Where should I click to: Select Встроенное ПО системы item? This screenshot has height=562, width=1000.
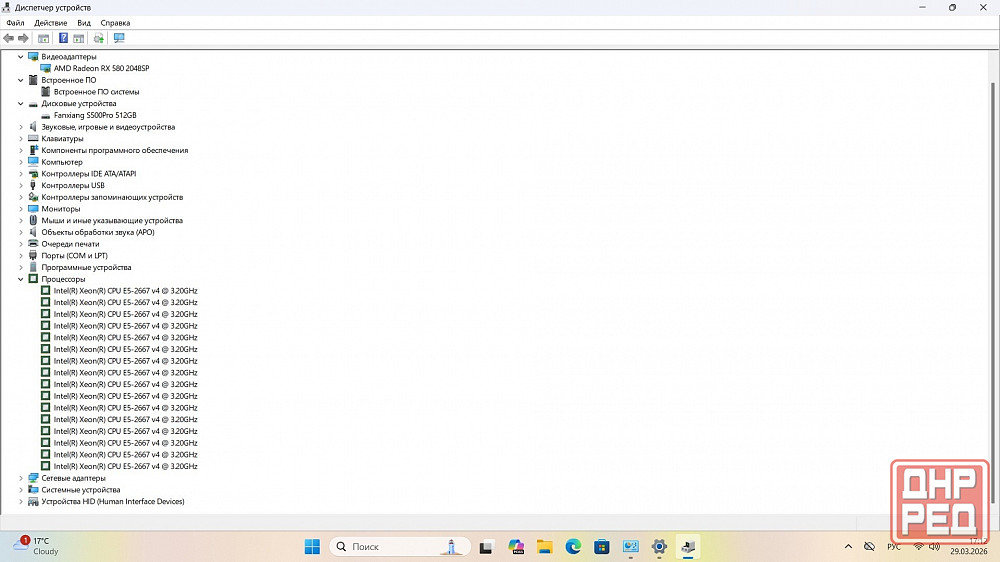[x=96, y=92]
